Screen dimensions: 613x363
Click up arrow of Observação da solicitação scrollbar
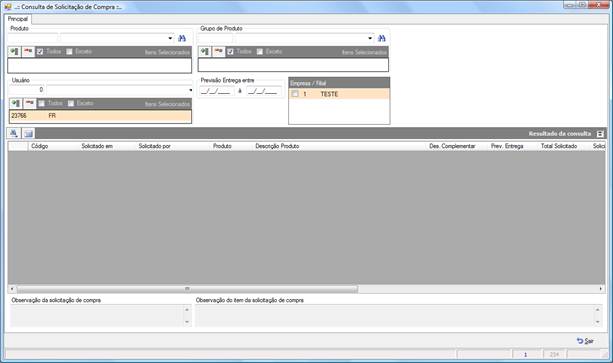[187, 309]
